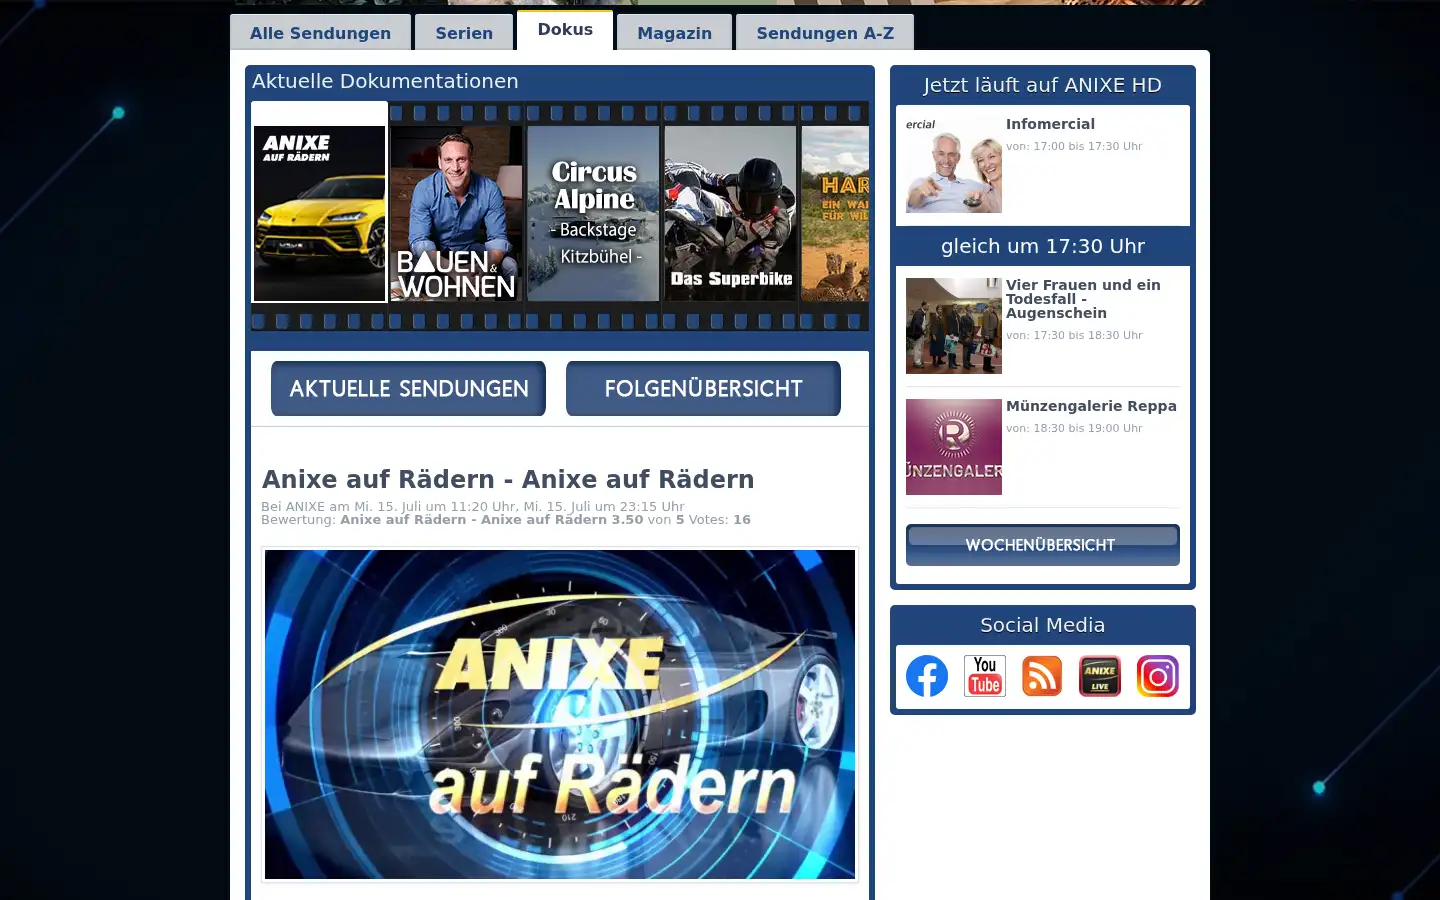Select Das Superbike thumbnail
Viewport: 1440px width, 900px height.
(730, 213)
